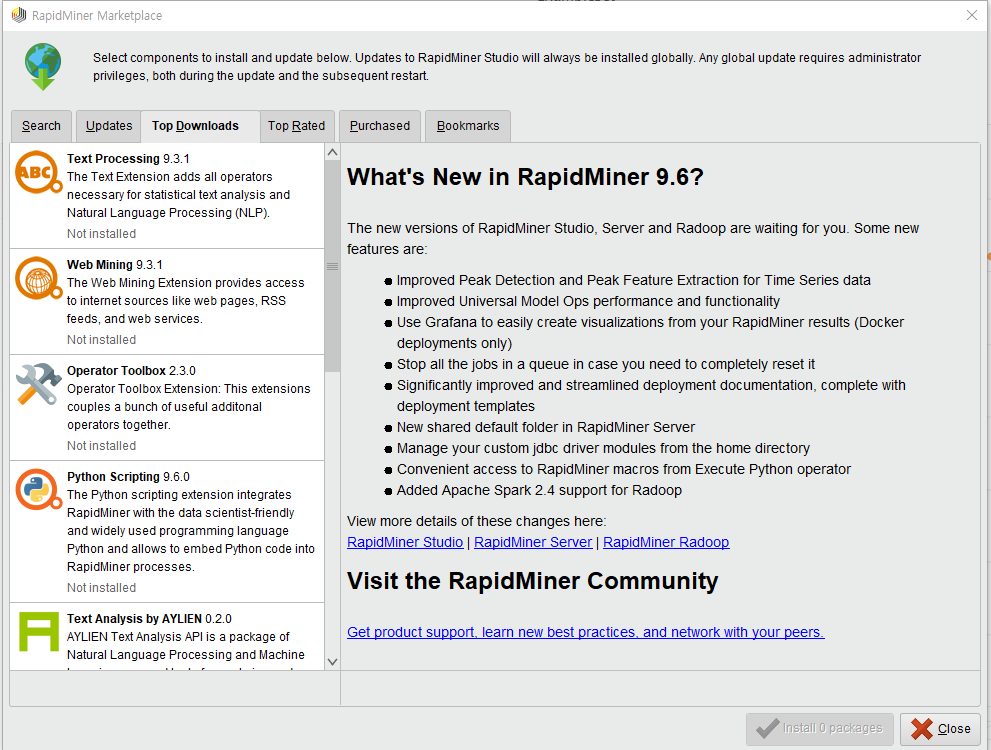The image size is (991, 750).
Task: Select the Text Analysis by AYLIEN 0.2.0 title
Action: [150, 619]
